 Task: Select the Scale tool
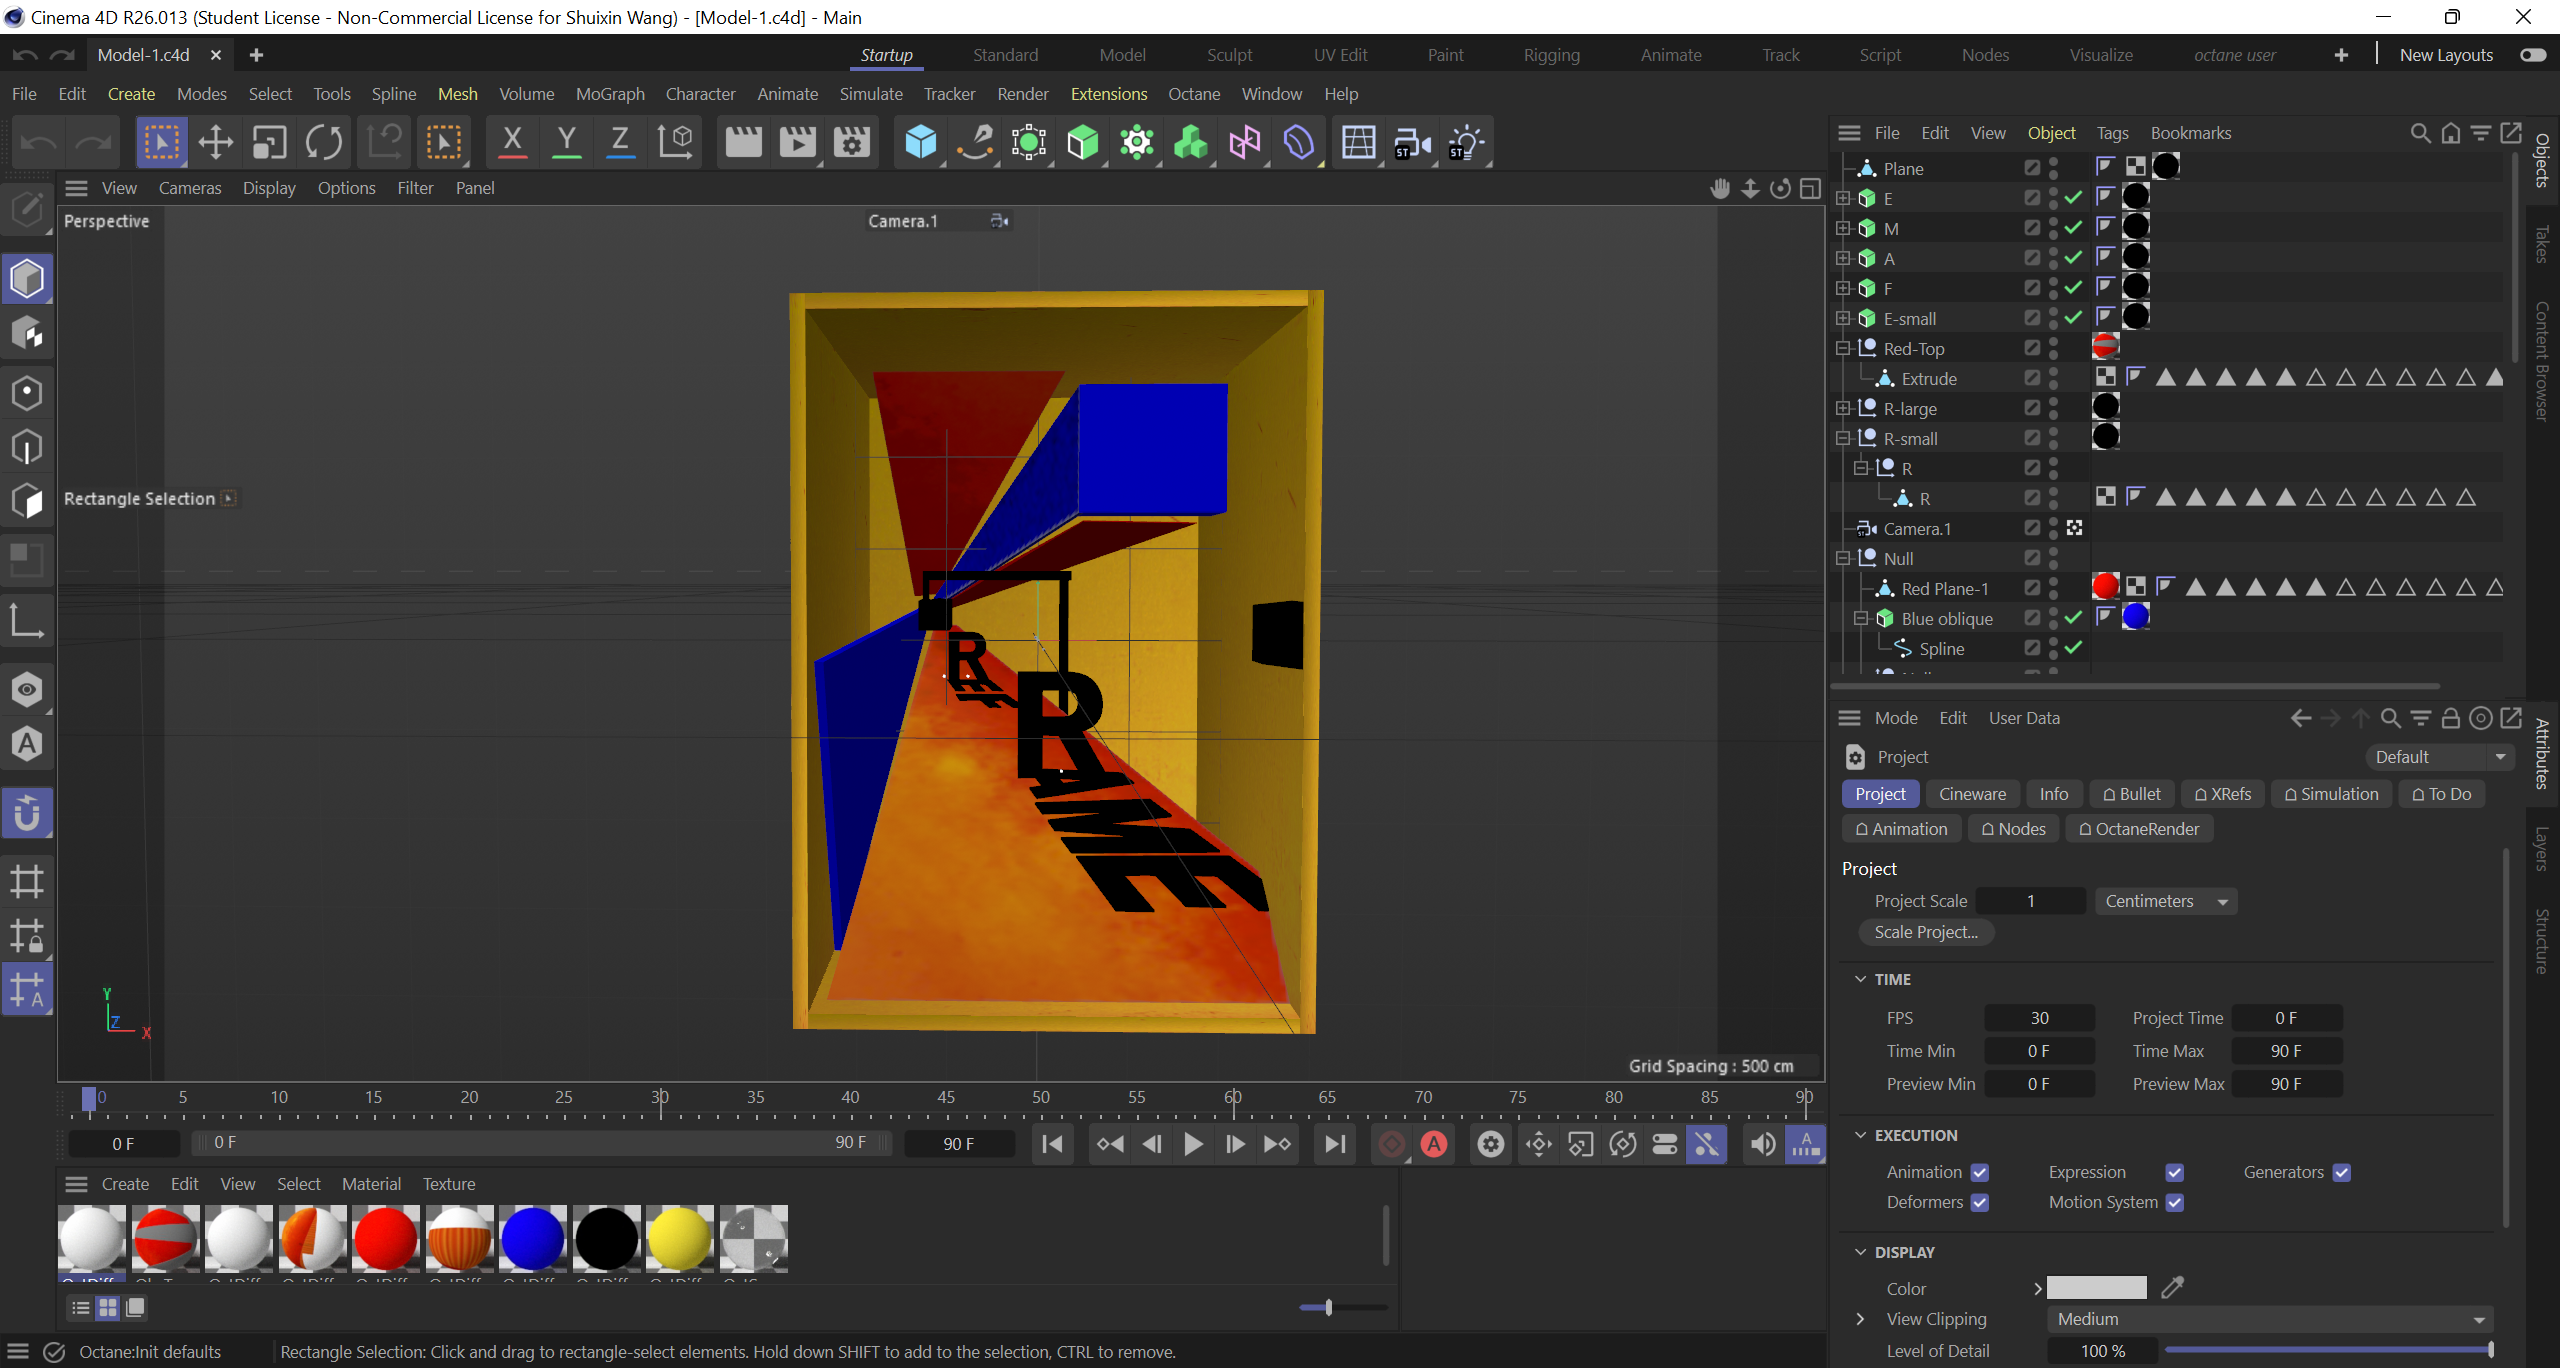(269, 142)
